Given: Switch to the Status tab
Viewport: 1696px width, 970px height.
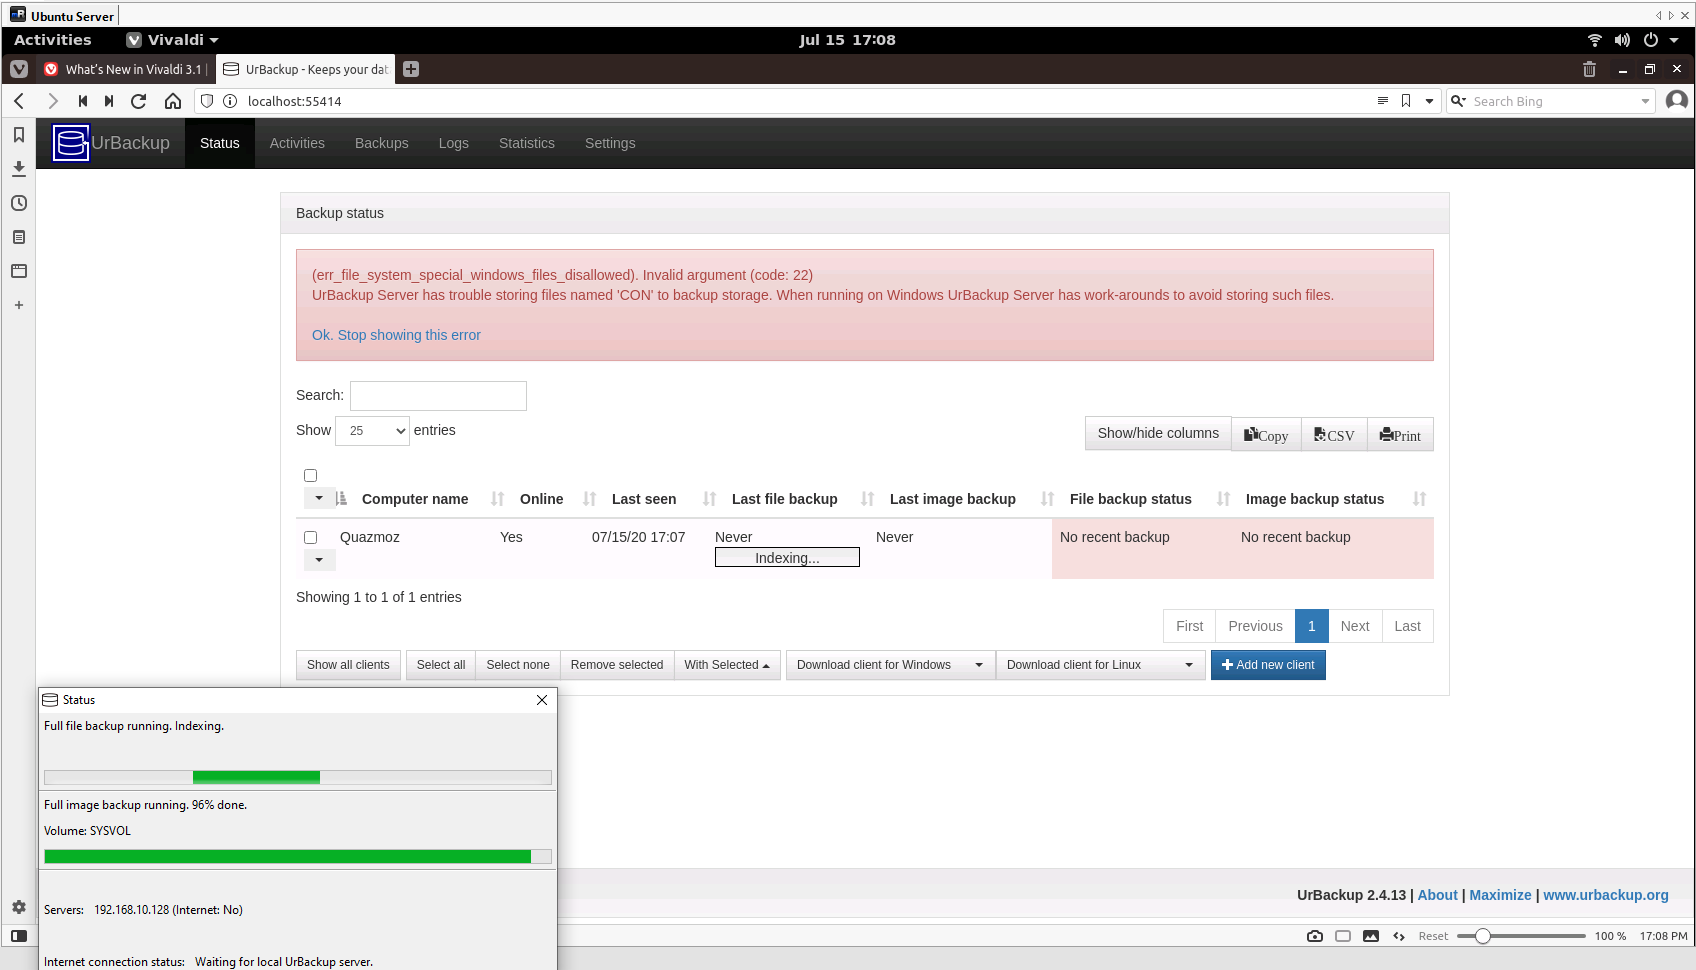Looking at the screenshot, I should 220,143.
